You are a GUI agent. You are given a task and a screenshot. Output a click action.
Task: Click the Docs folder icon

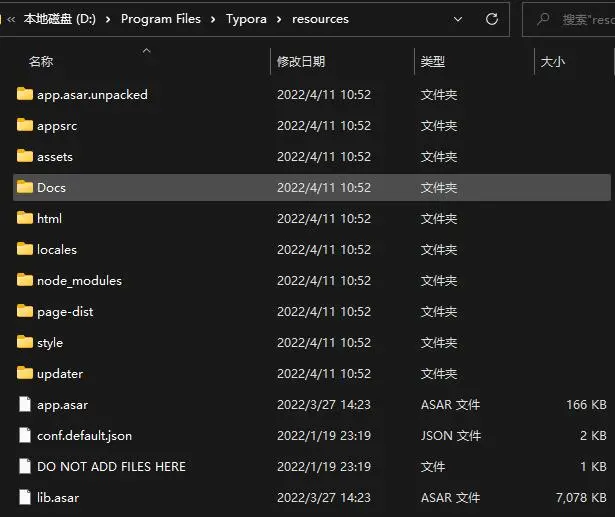25,187
